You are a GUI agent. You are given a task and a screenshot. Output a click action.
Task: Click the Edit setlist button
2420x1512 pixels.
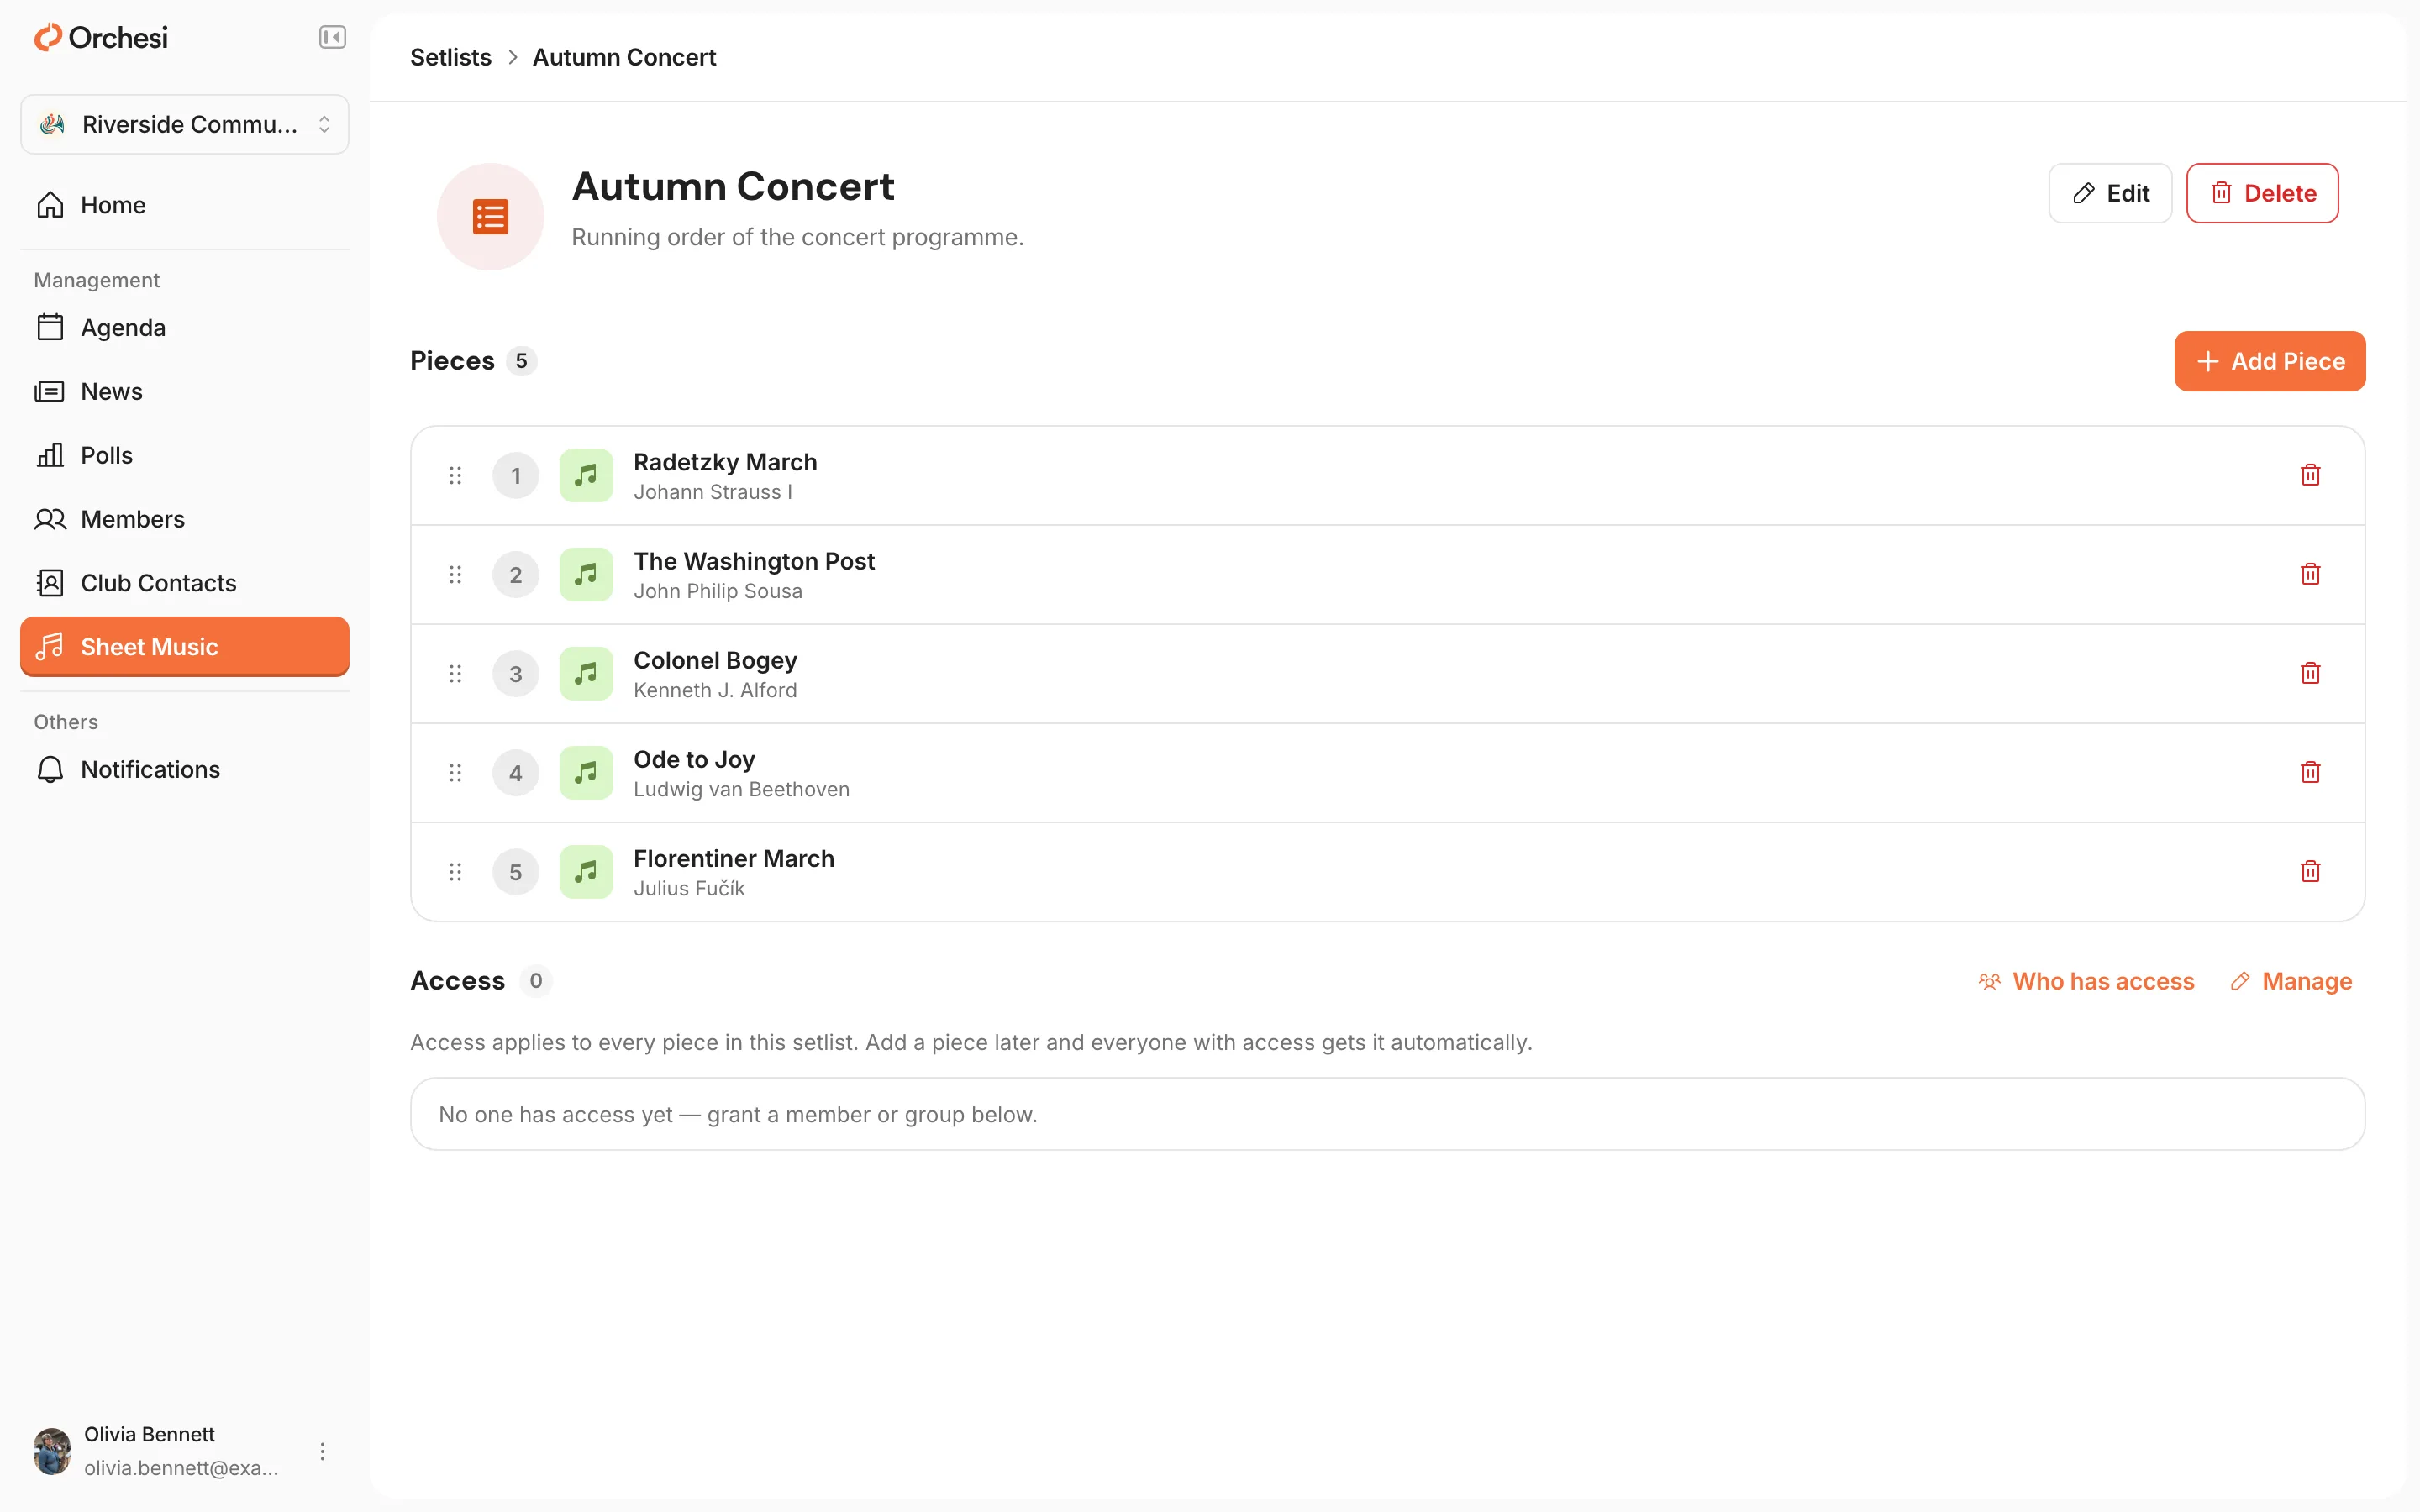coord(2110,193)
